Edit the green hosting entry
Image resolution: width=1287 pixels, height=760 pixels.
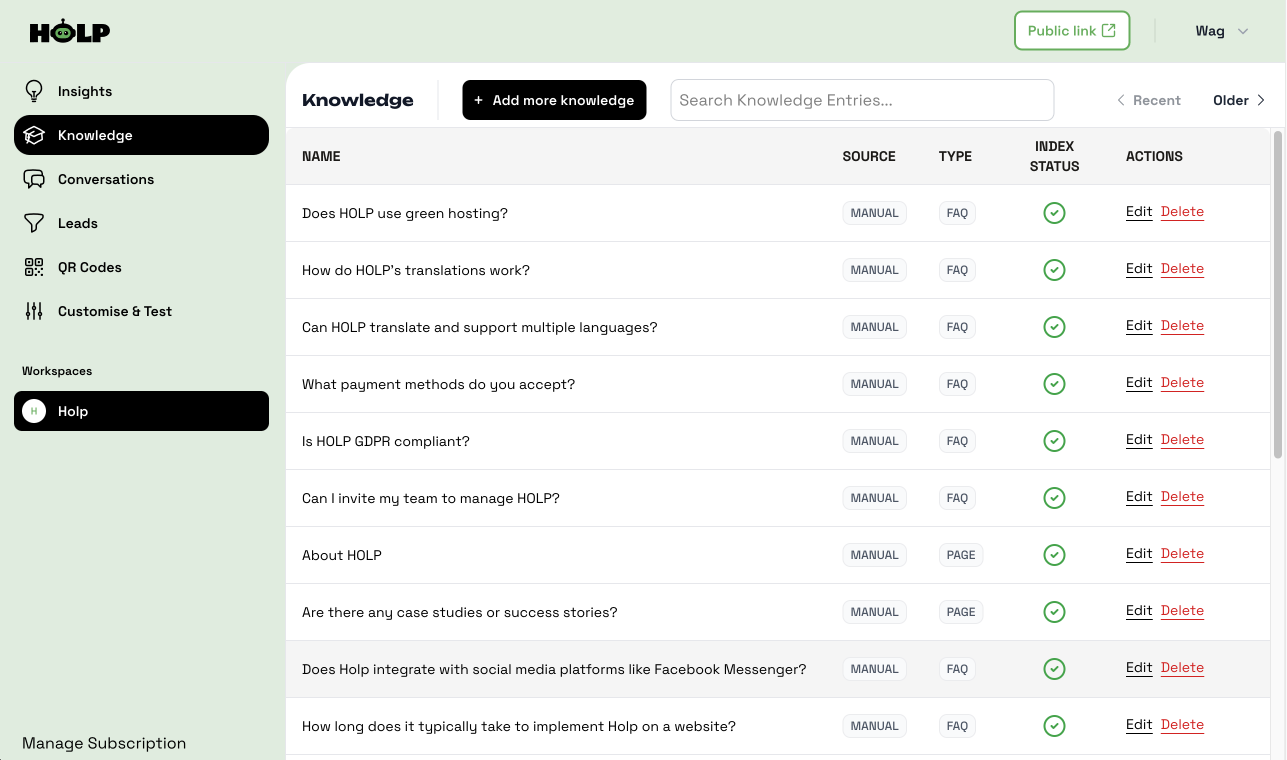pyautogui.click(x=1139, y=212)
